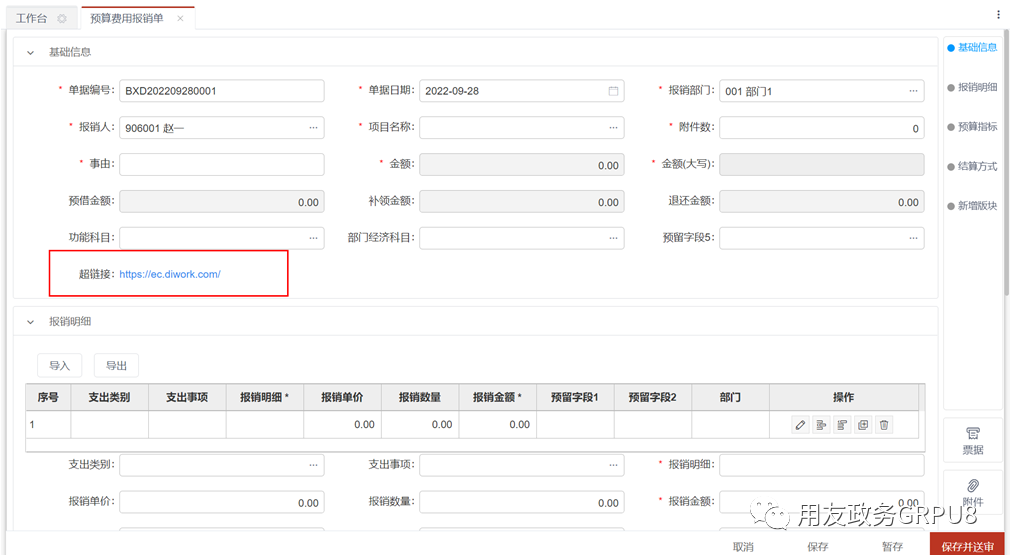Jump to 报销明细 in side navigation
The height and width of the screenshot is (559, 1010).
click(x=973, y=88)
